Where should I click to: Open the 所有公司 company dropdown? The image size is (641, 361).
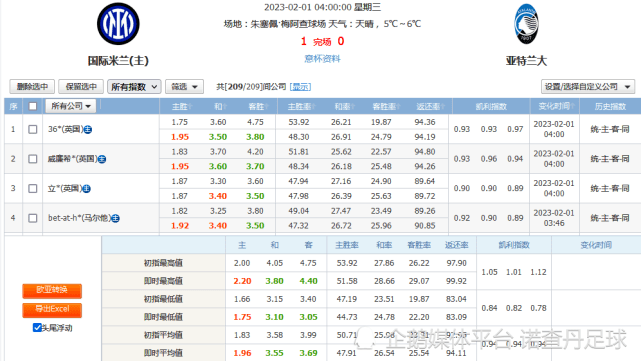coord(70,106)
